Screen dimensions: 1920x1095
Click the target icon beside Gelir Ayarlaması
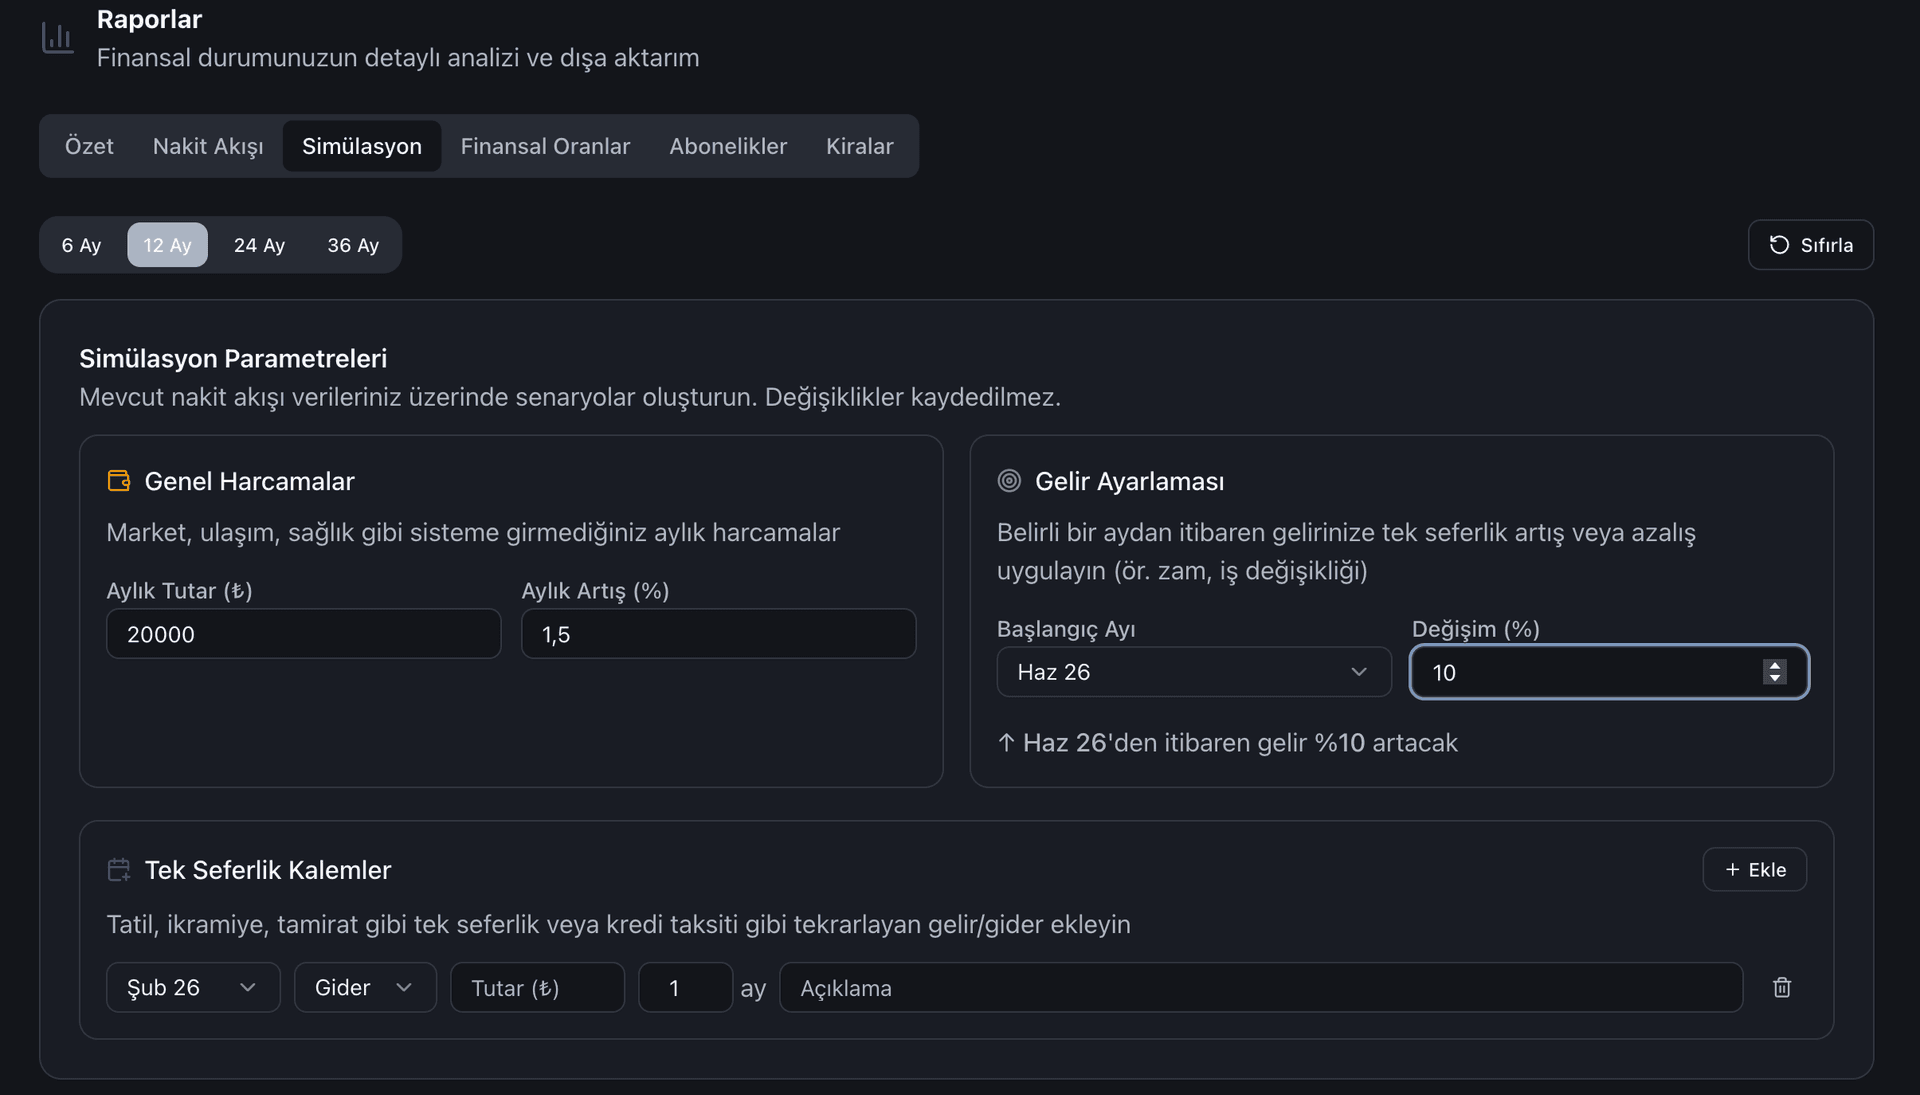click(x=1008, y=480)
